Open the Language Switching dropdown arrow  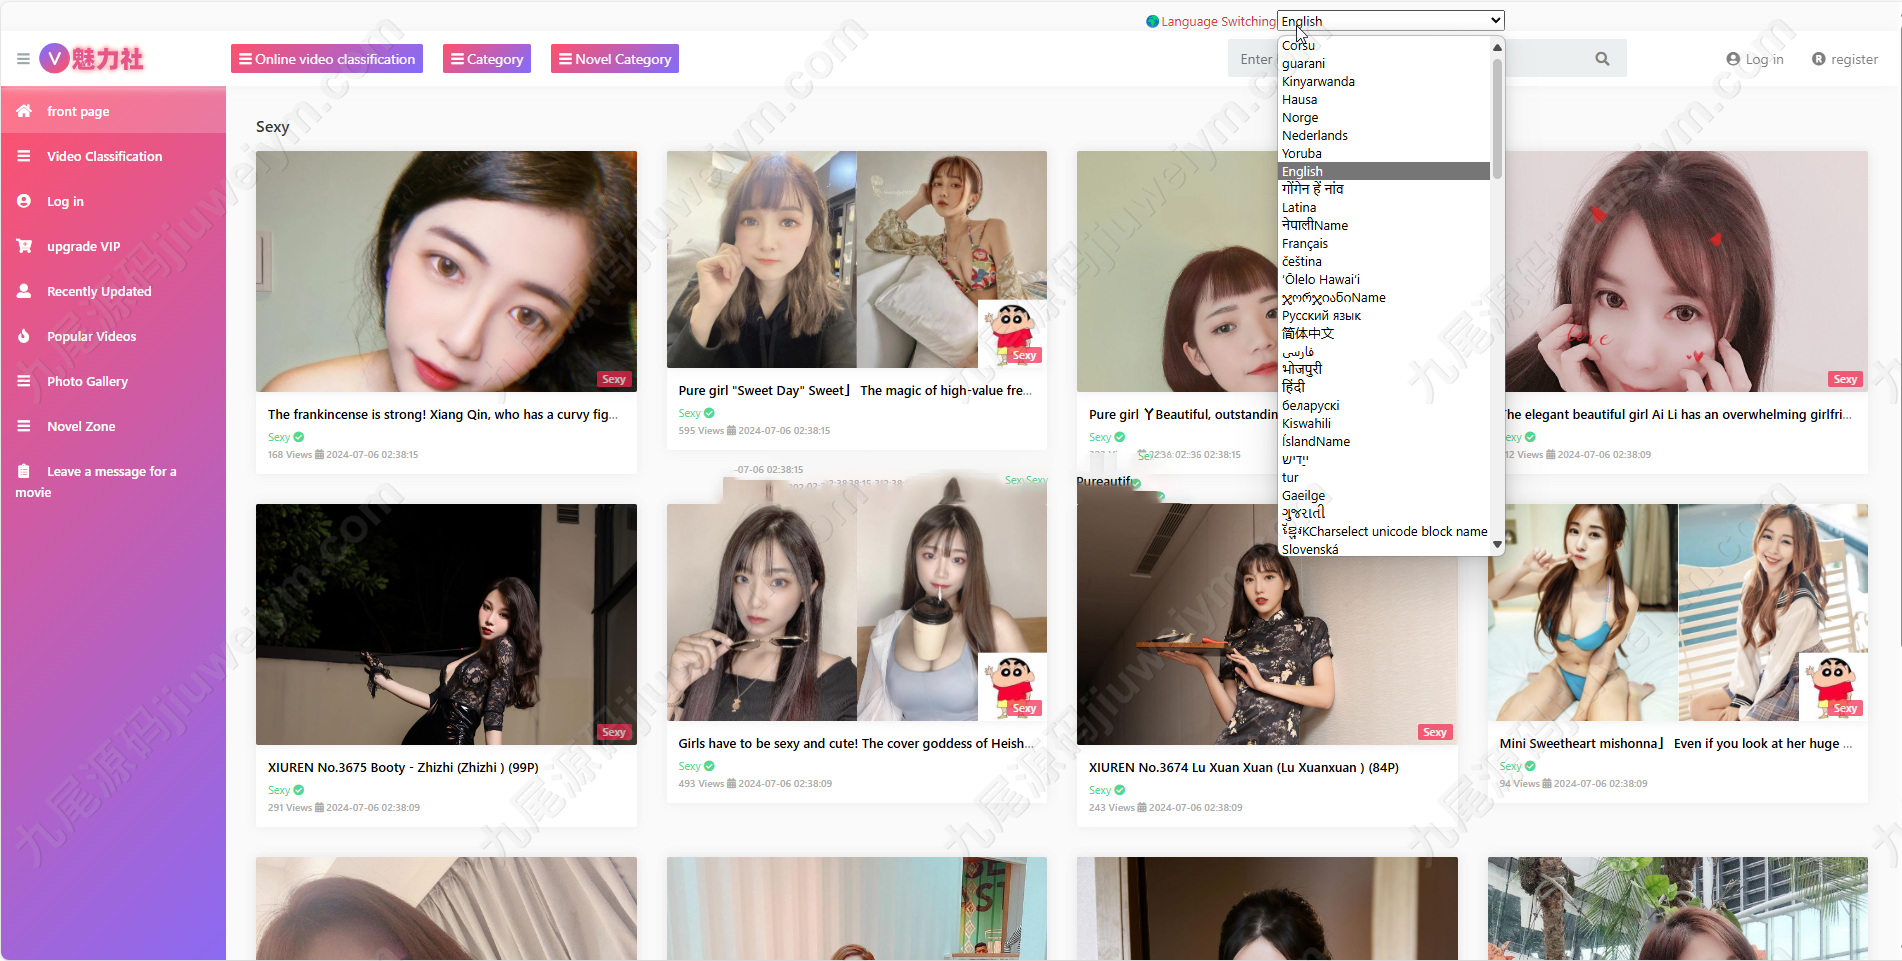point(1495,20)
